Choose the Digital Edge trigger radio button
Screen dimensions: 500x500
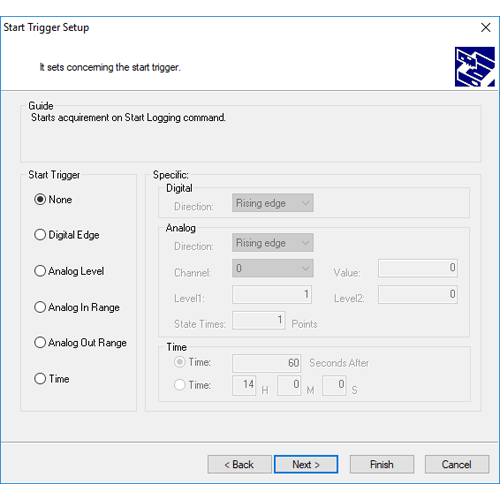click(67, 235)
